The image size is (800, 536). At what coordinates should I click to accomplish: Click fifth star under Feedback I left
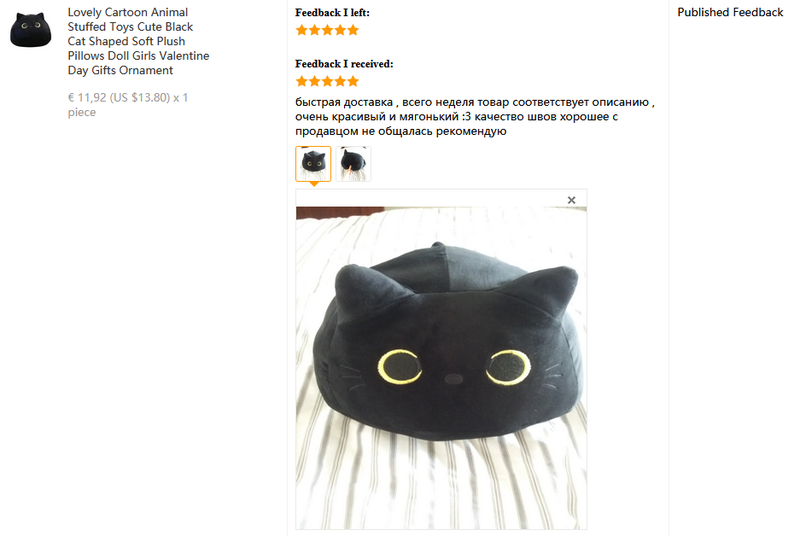(x=353, y=30)
